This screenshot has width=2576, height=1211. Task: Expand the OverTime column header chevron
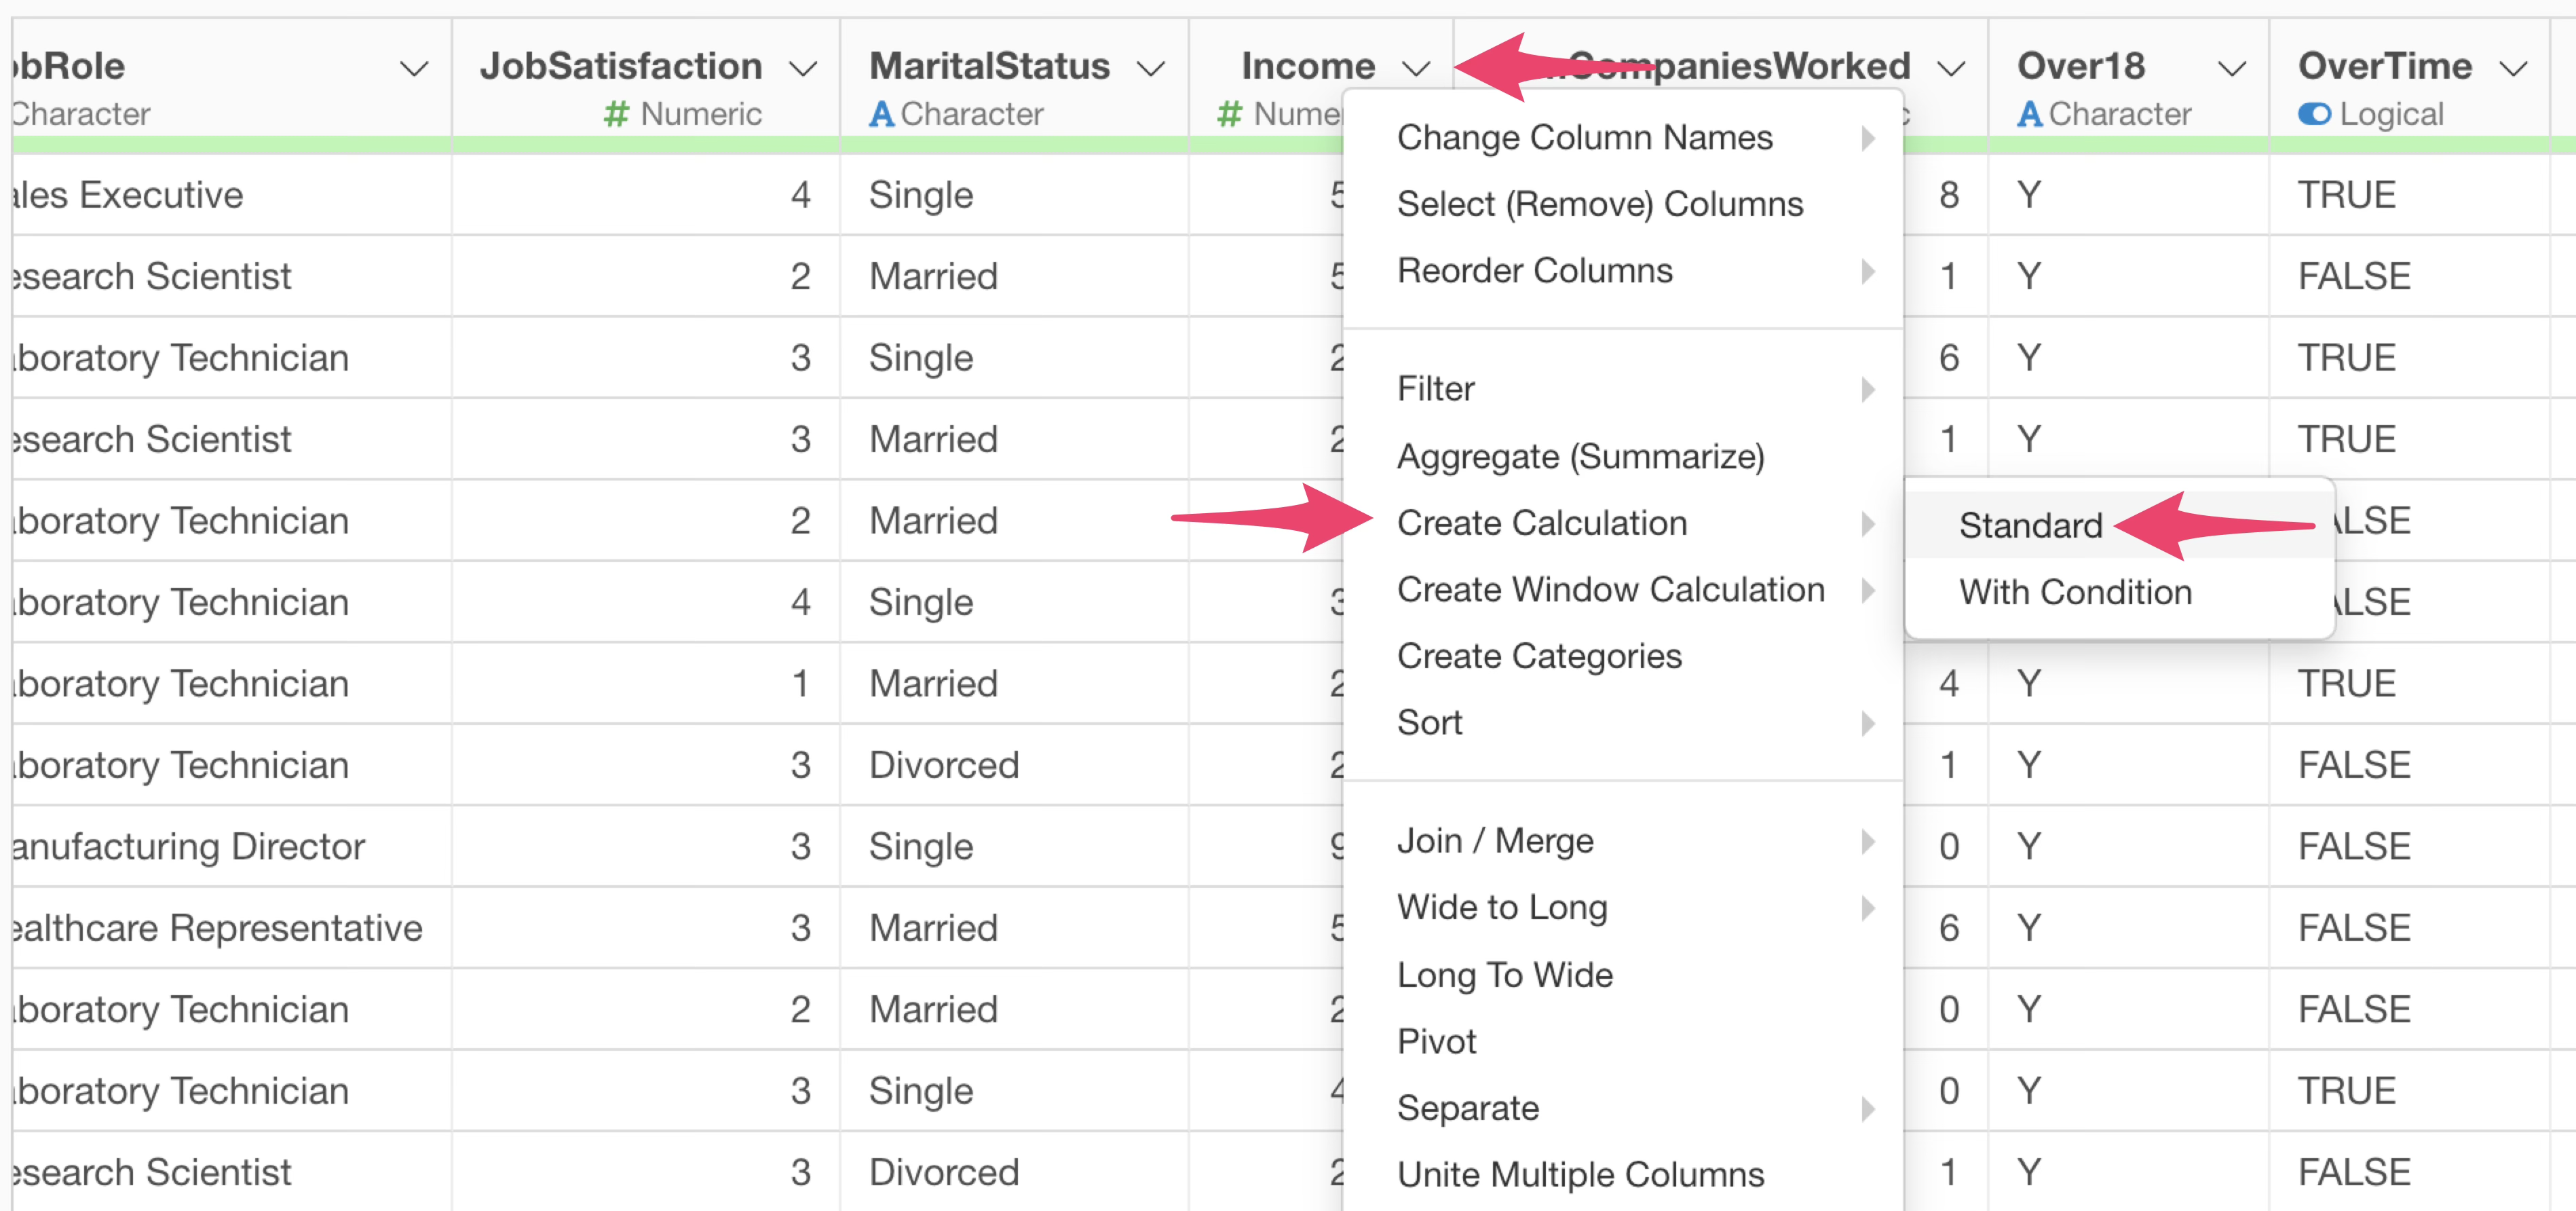(2514, 68)
